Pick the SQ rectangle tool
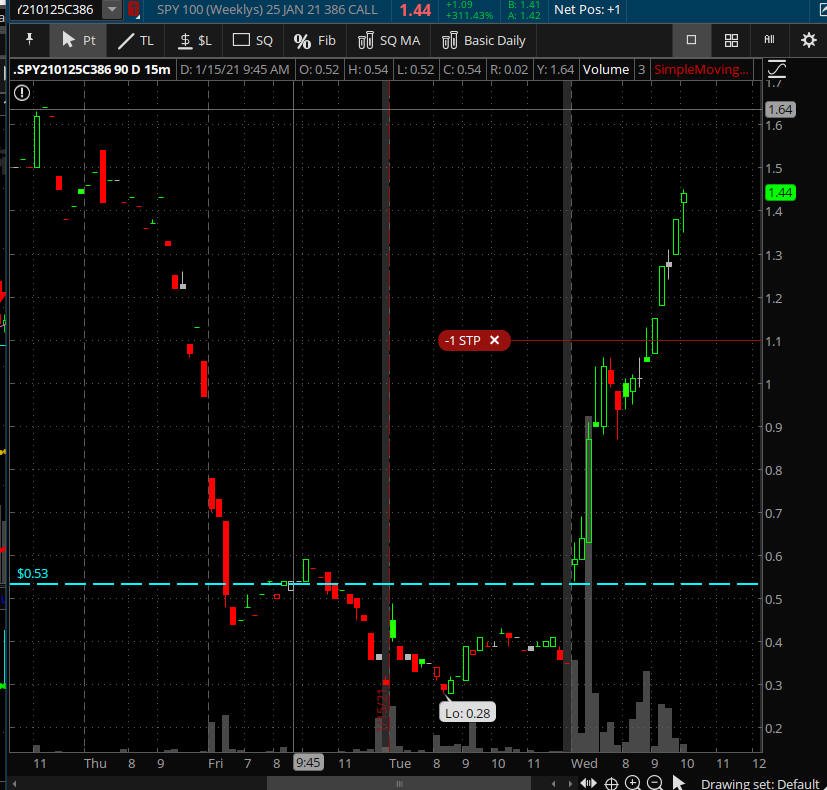Screen dimensions: 827x790 coord(253,40)
